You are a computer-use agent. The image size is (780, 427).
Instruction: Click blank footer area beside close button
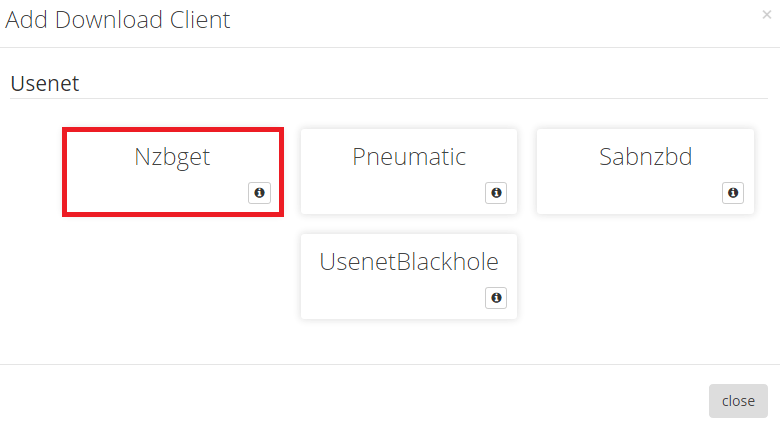pyautogui.click(x=400, y=400)
